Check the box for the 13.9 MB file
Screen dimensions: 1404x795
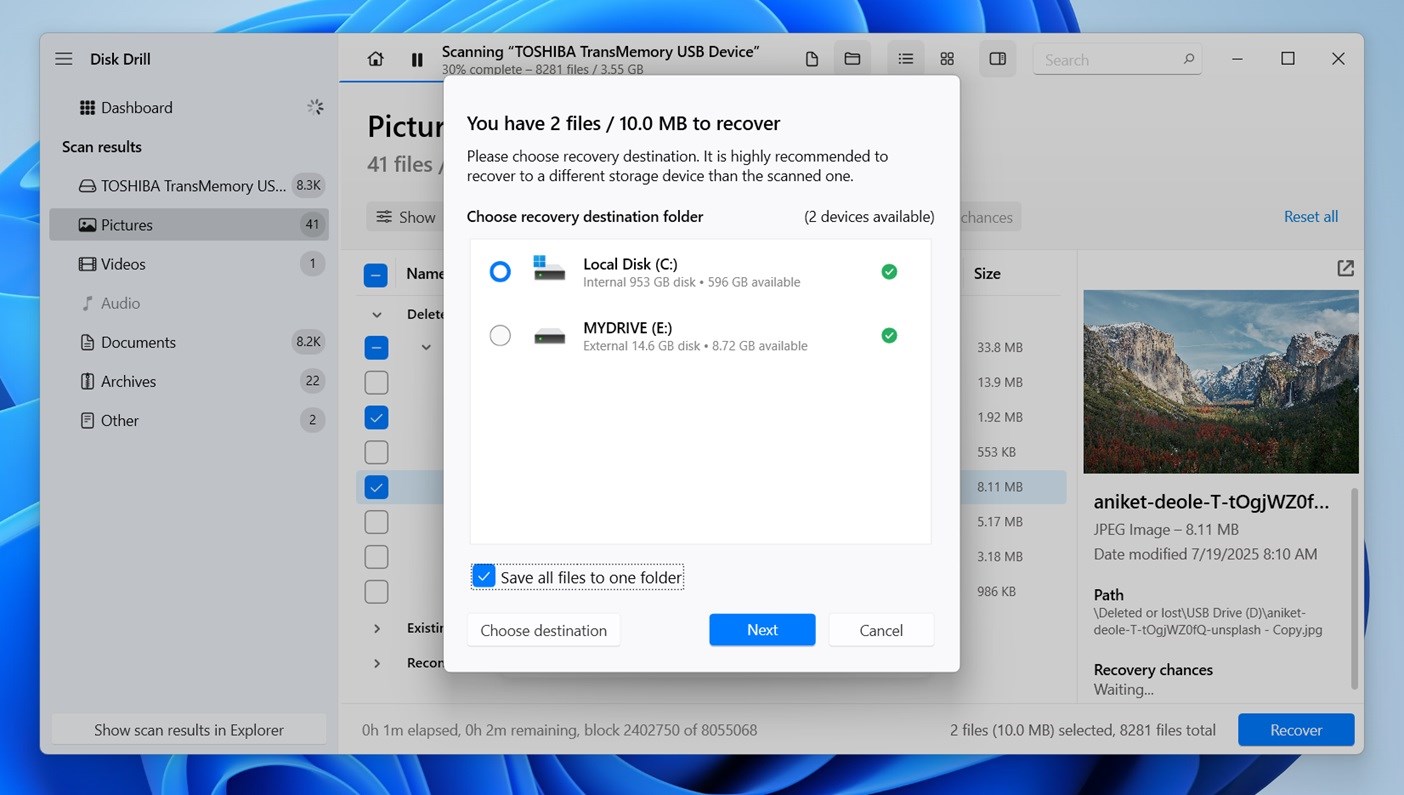[x=376, y=382]
